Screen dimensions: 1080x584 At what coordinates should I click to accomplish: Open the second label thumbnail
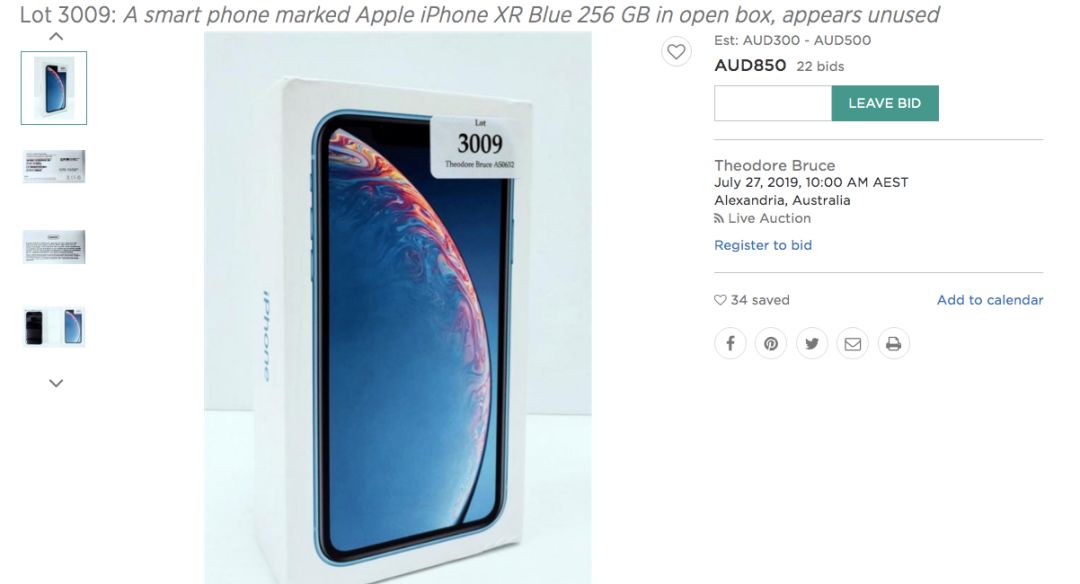click(54, 167)
